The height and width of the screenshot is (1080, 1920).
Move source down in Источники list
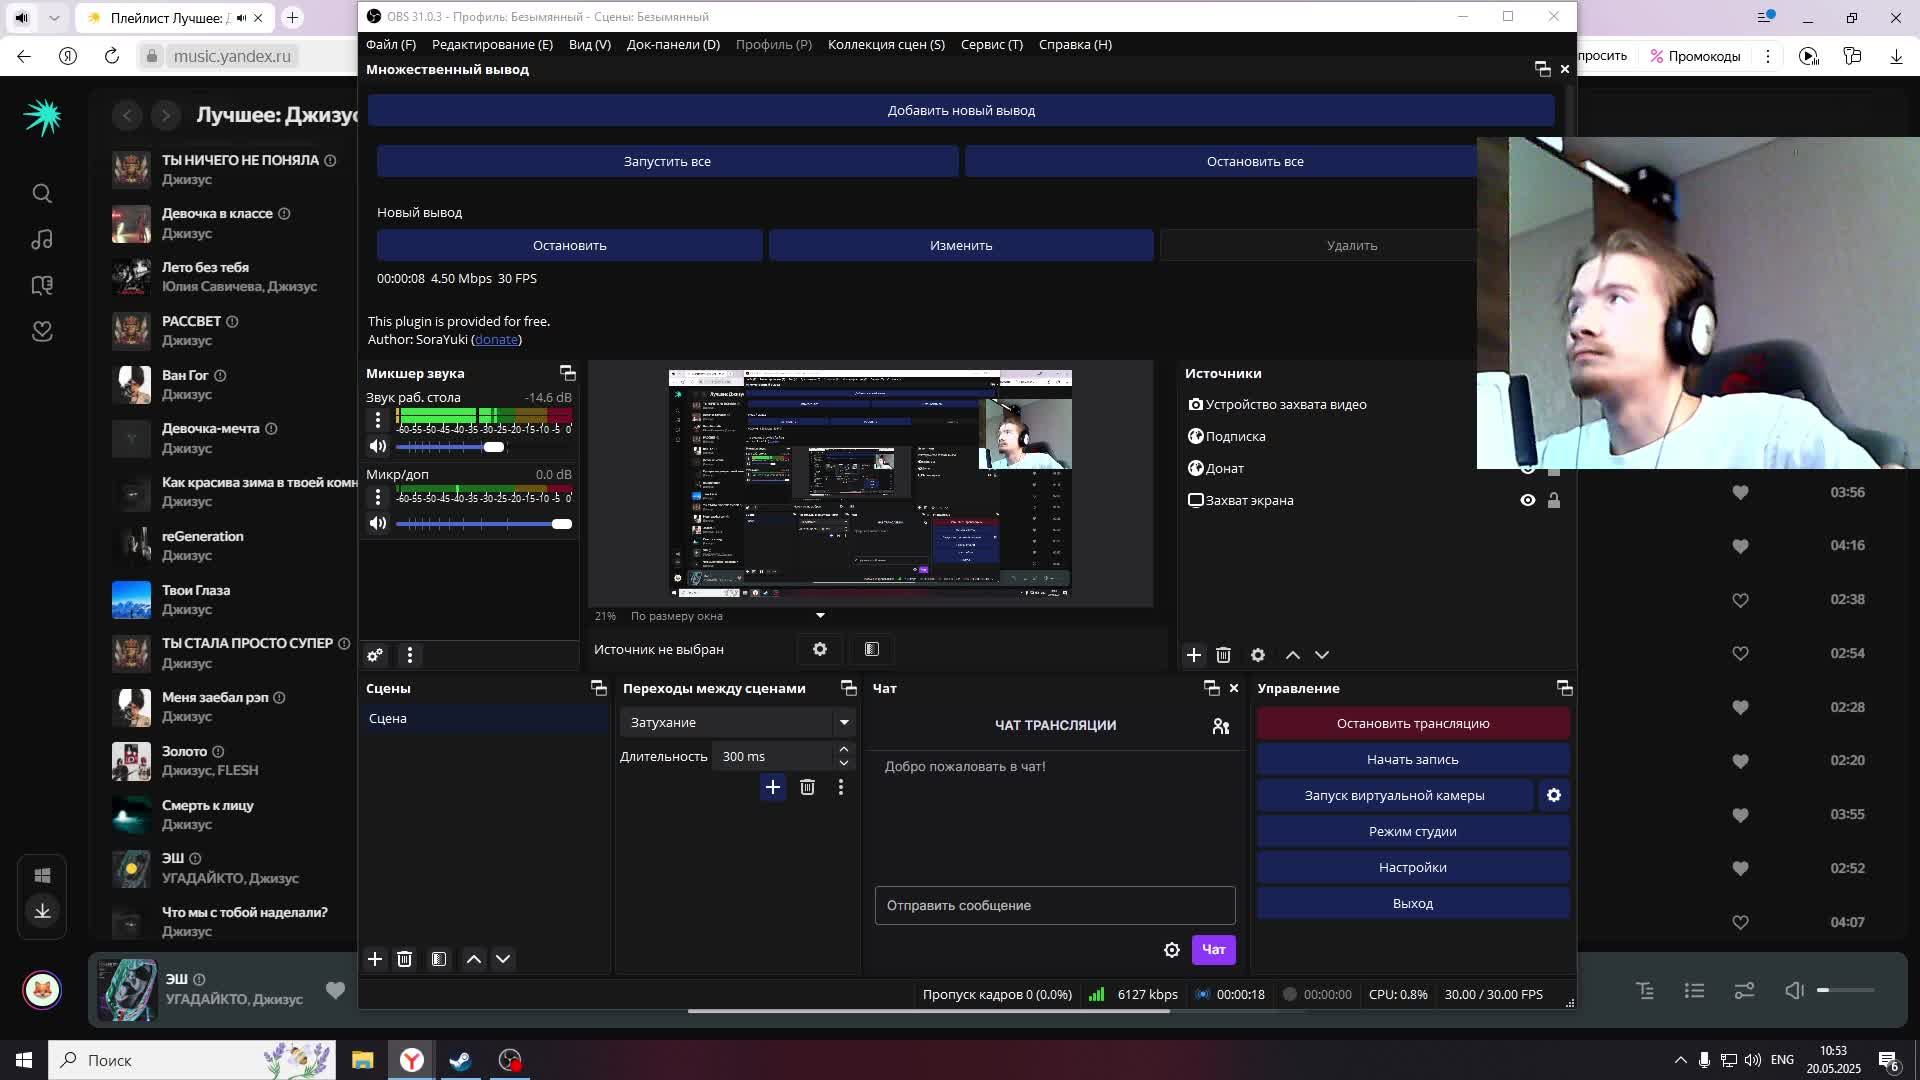[x=1322, y=655]
